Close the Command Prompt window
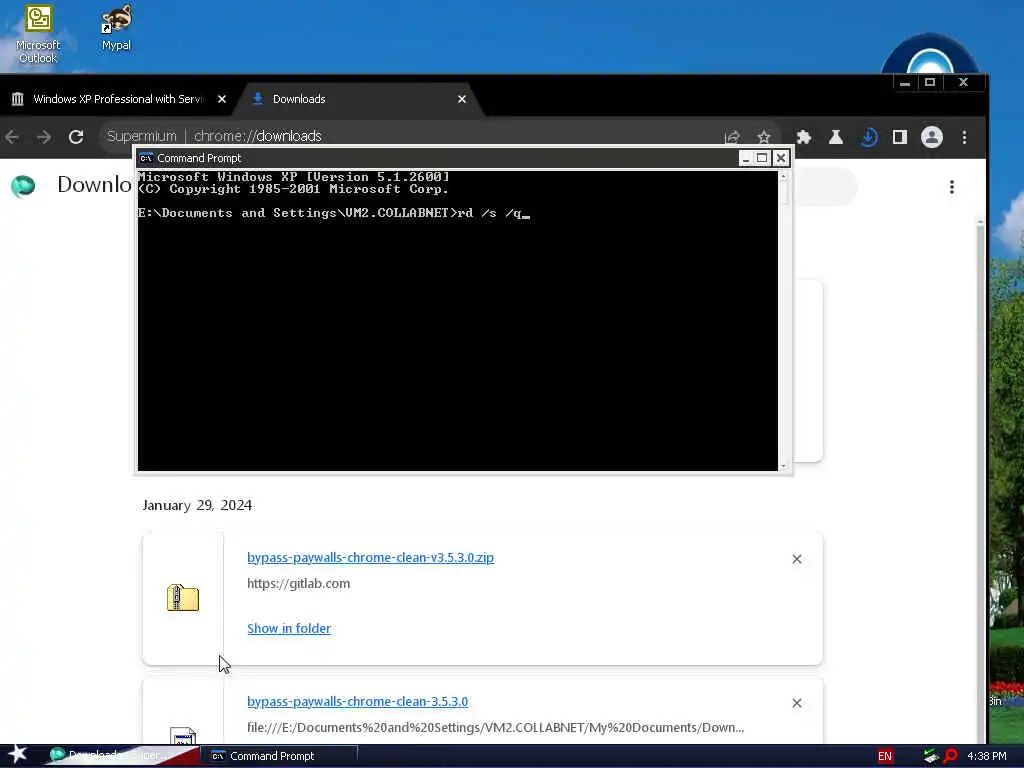 tap(780, 158)
